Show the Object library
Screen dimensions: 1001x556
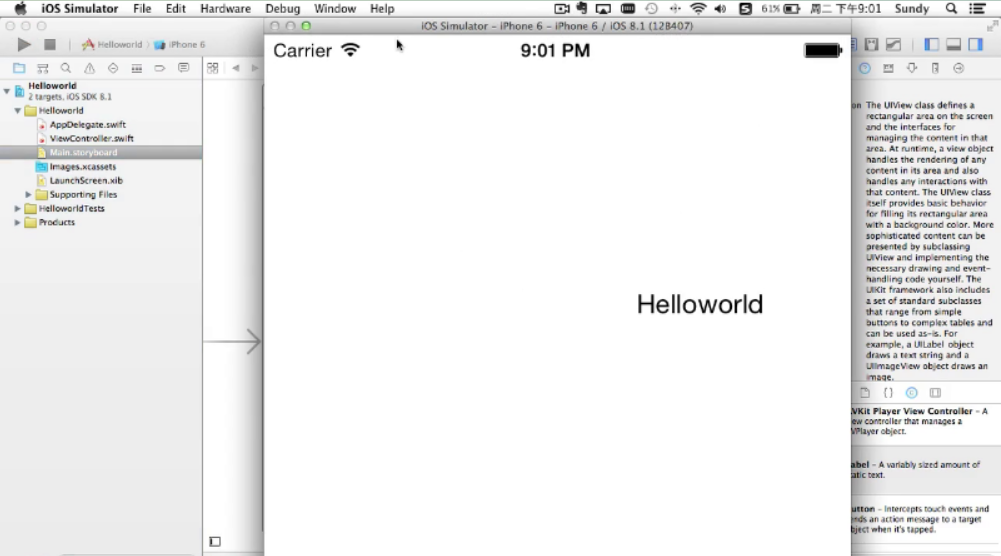[x=912, y=393]
